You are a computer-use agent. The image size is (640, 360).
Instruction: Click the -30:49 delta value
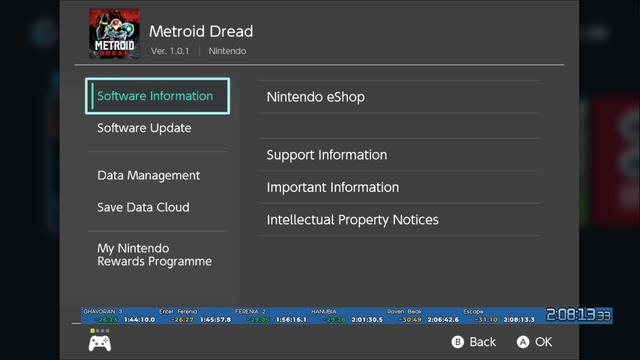click(x=410, y=320)
